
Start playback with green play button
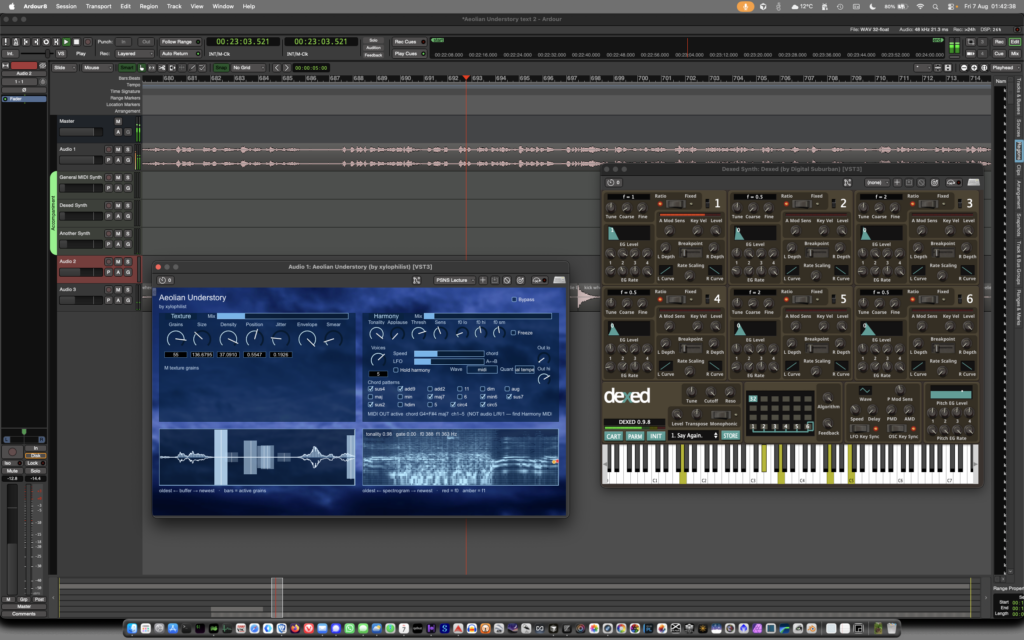(x=66, y=42)
